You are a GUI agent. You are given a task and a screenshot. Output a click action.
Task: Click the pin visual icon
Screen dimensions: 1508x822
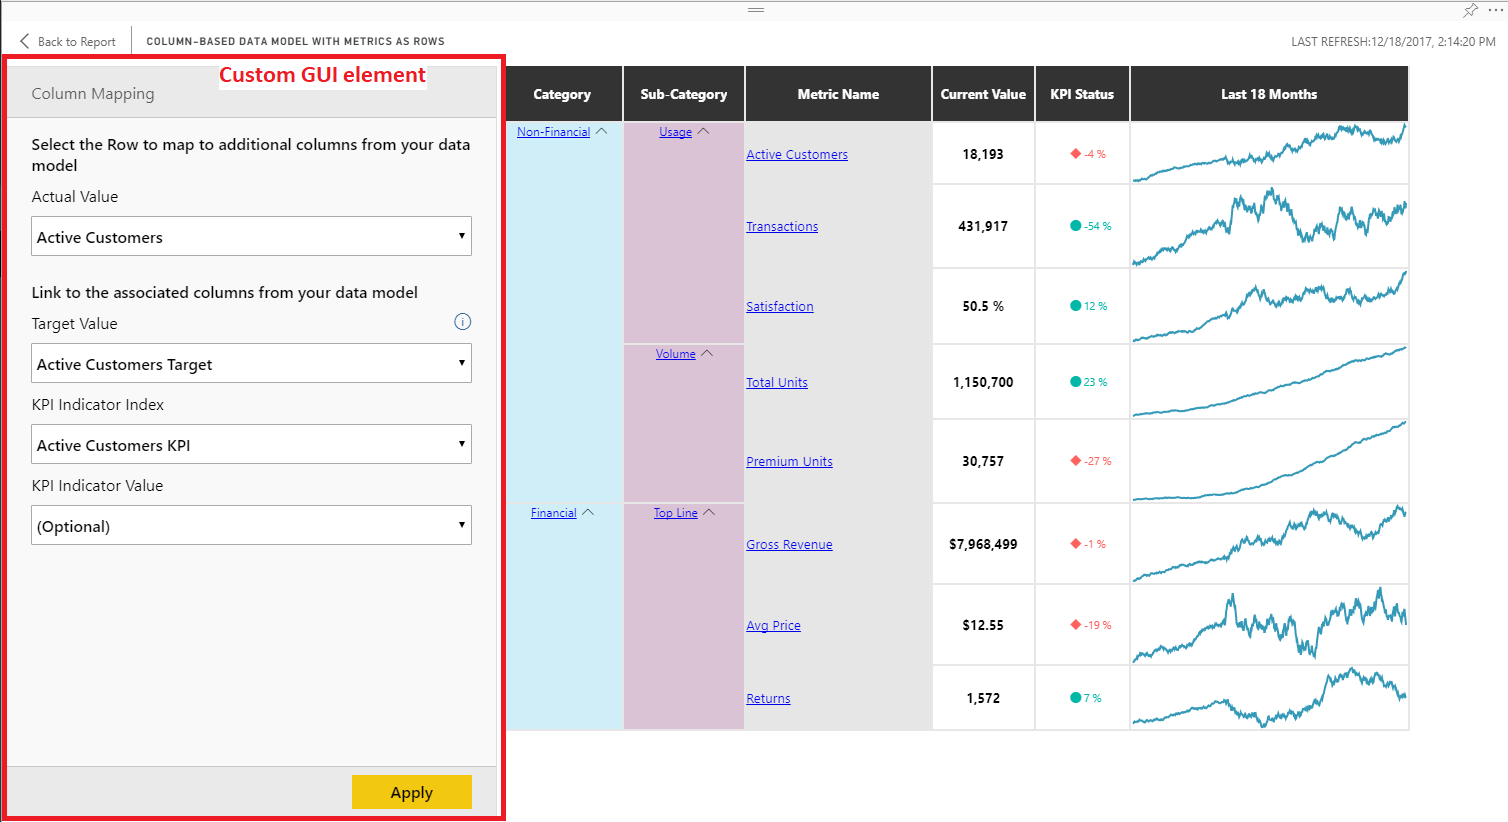click(1470, 10)
